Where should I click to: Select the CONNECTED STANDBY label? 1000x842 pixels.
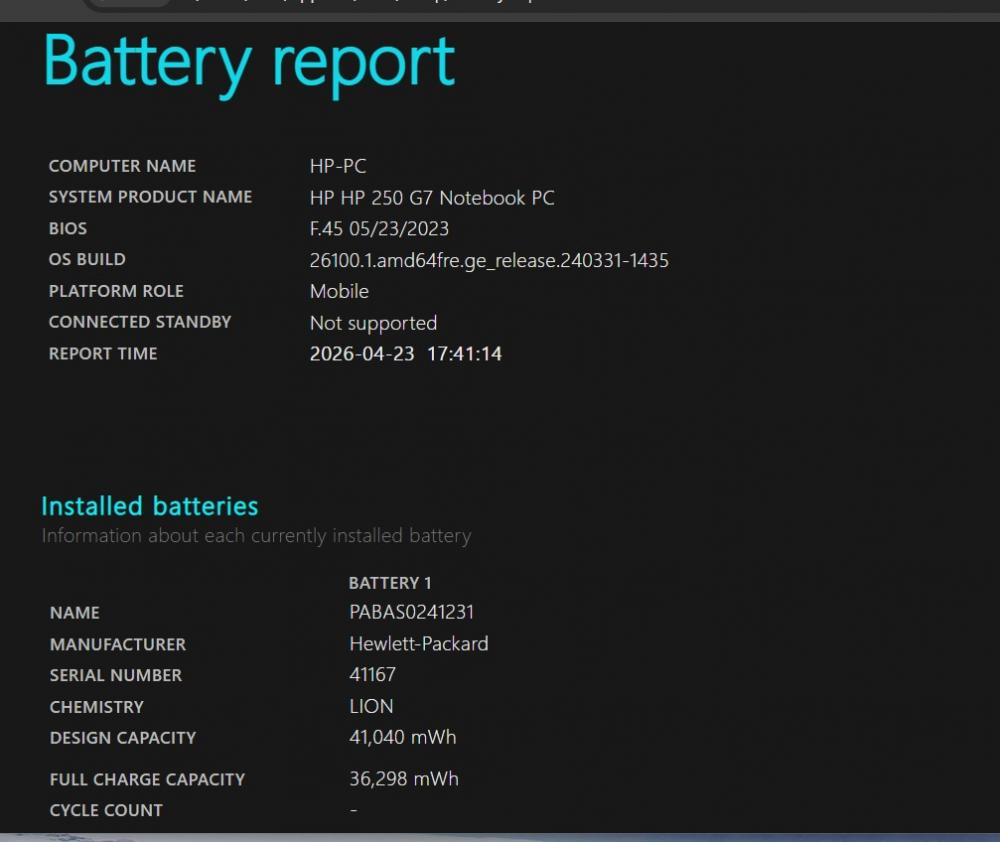click(140, 322)
